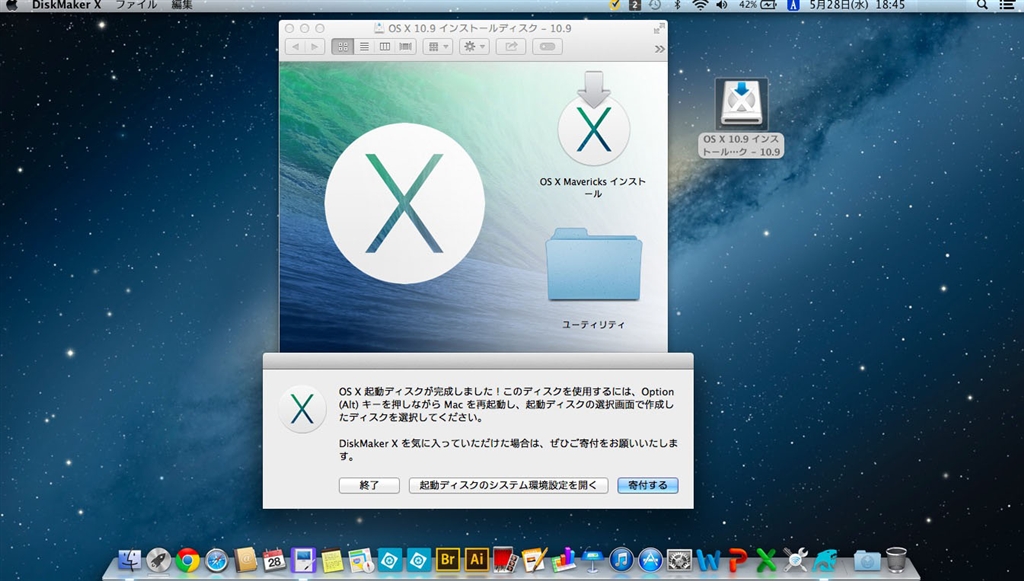Open Word from the Dock
Image resolution: width=1024 pixels, height=581 pixels.
(x=708, y=560)
